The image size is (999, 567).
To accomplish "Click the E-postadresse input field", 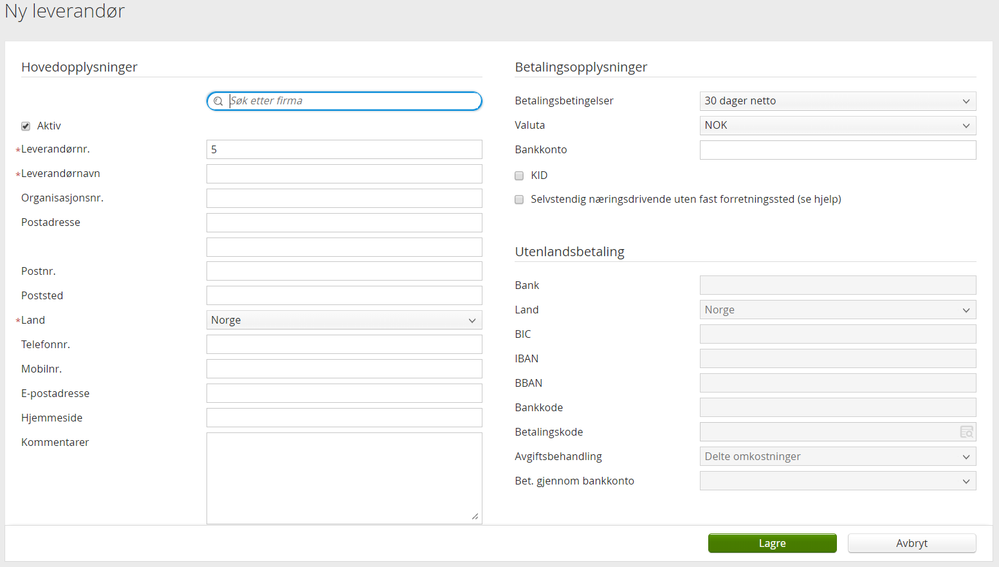I will [344, 394].
